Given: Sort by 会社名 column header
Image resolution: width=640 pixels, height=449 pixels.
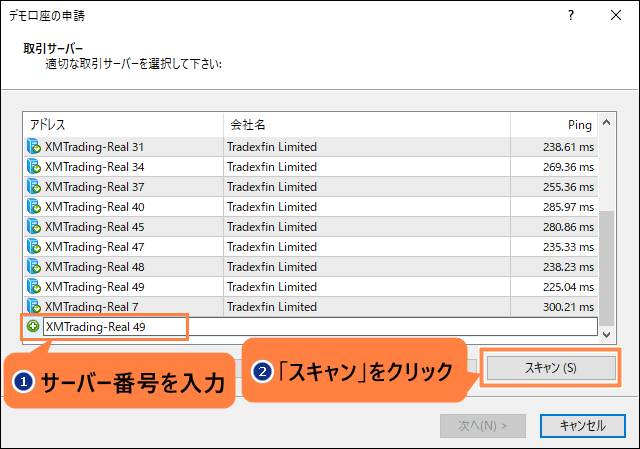Looking at the screenshot, I should (x=367, y=124).
